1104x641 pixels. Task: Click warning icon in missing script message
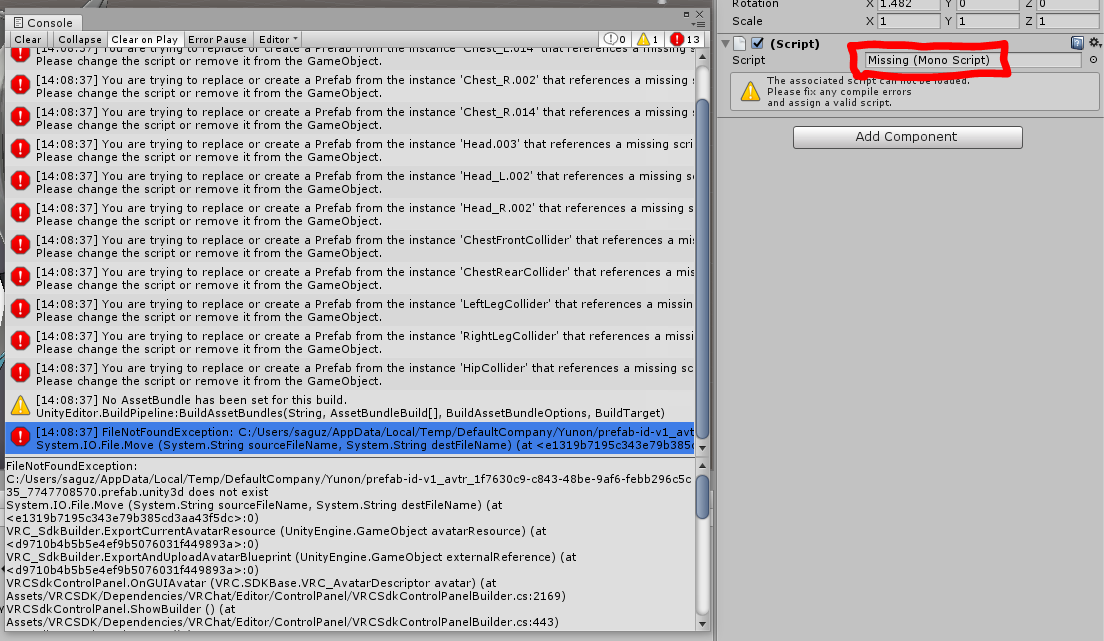pyautogui.click(x=750, y=91)
